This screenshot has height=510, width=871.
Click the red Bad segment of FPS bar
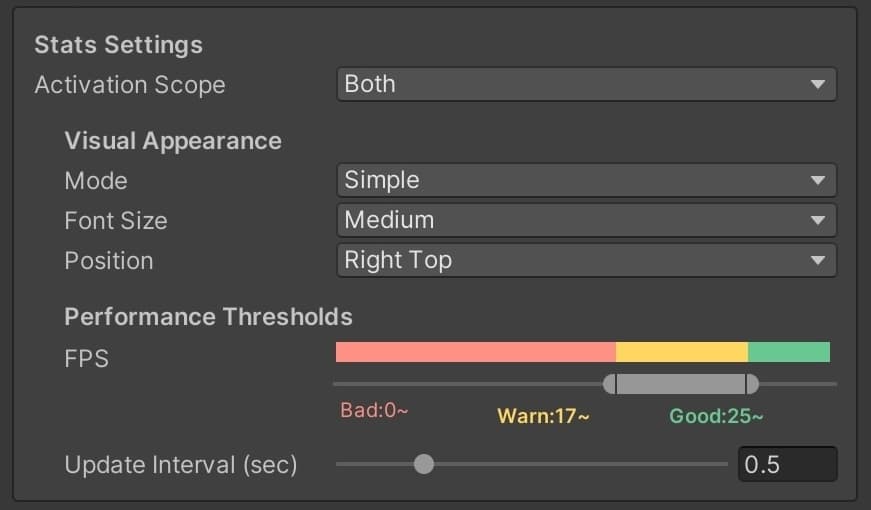475,352
